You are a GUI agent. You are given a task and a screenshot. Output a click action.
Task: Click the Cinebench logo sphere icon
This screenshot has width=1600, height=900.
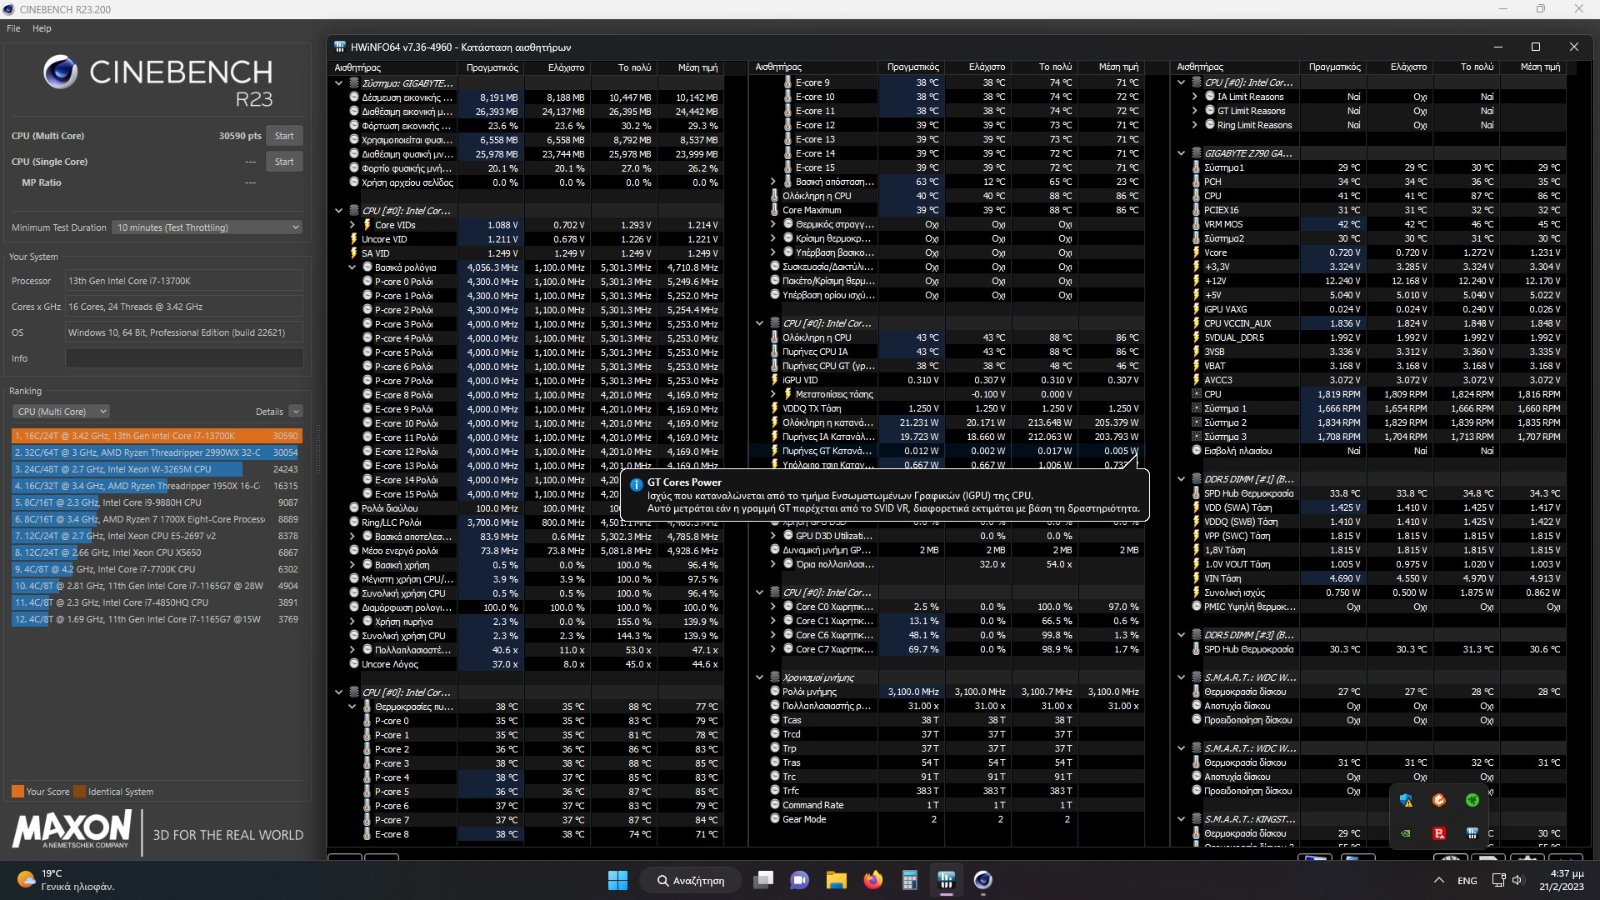tap(60, 72)
